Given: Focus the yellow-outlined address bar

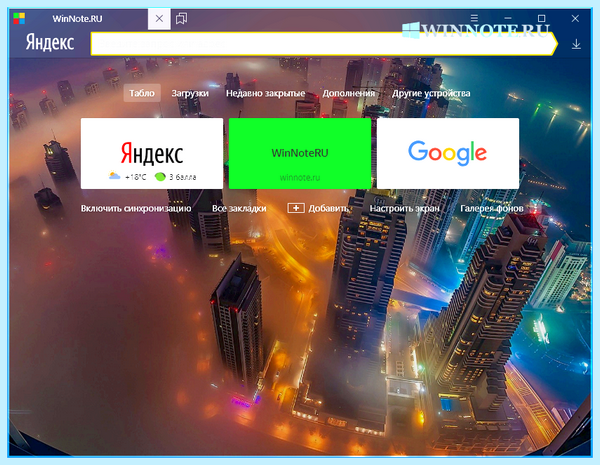Looking at the screenshot, I should click(x=323, y=44).
